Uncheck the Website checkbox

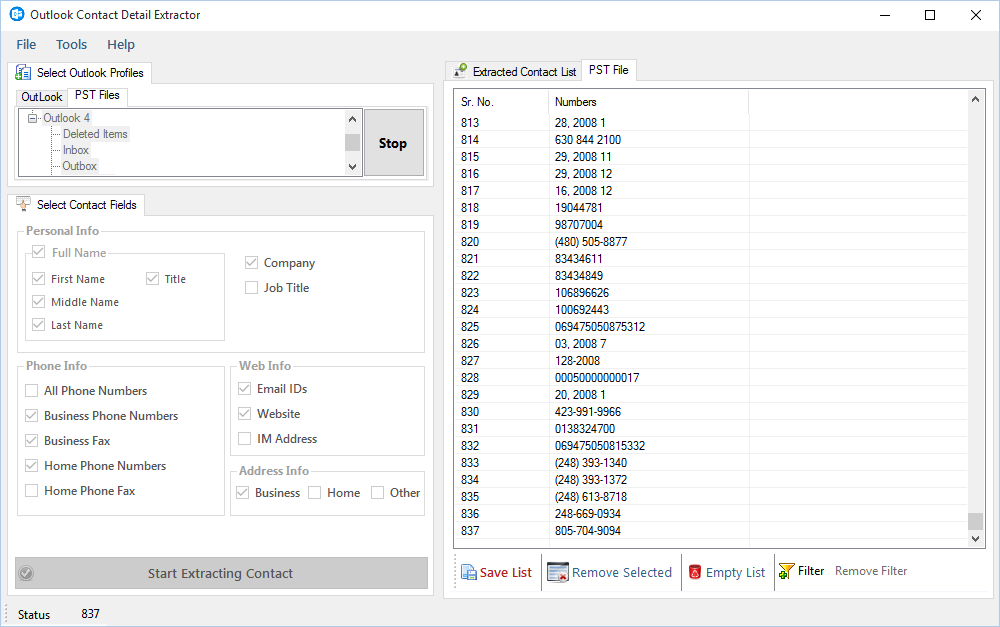coord(244,413)
